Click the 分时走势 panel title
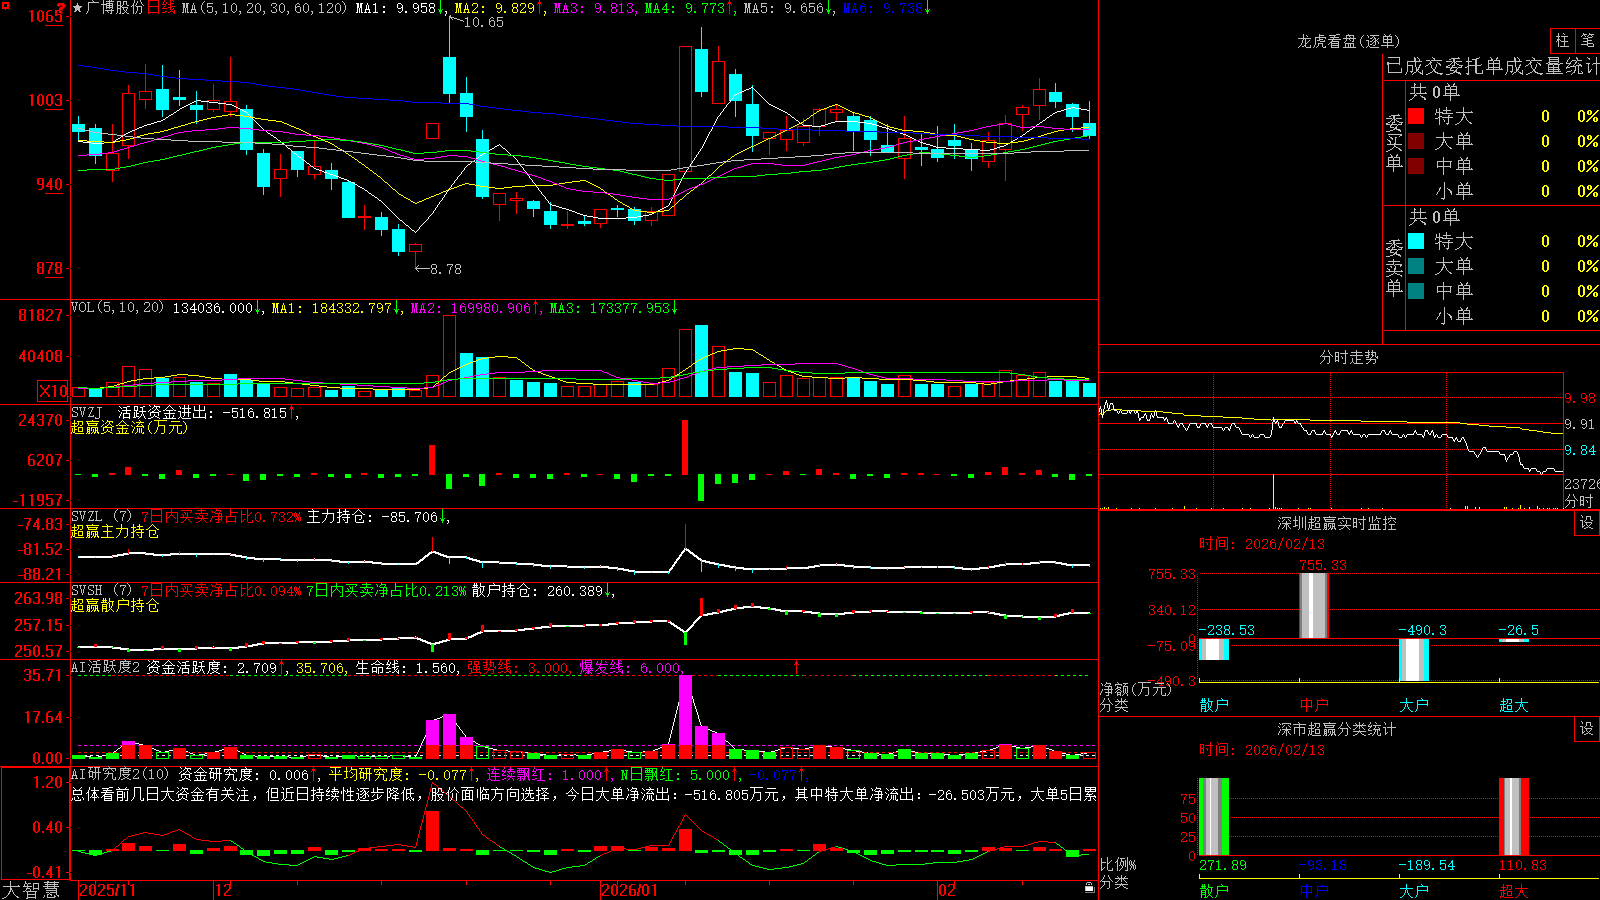 (1348, 357)
